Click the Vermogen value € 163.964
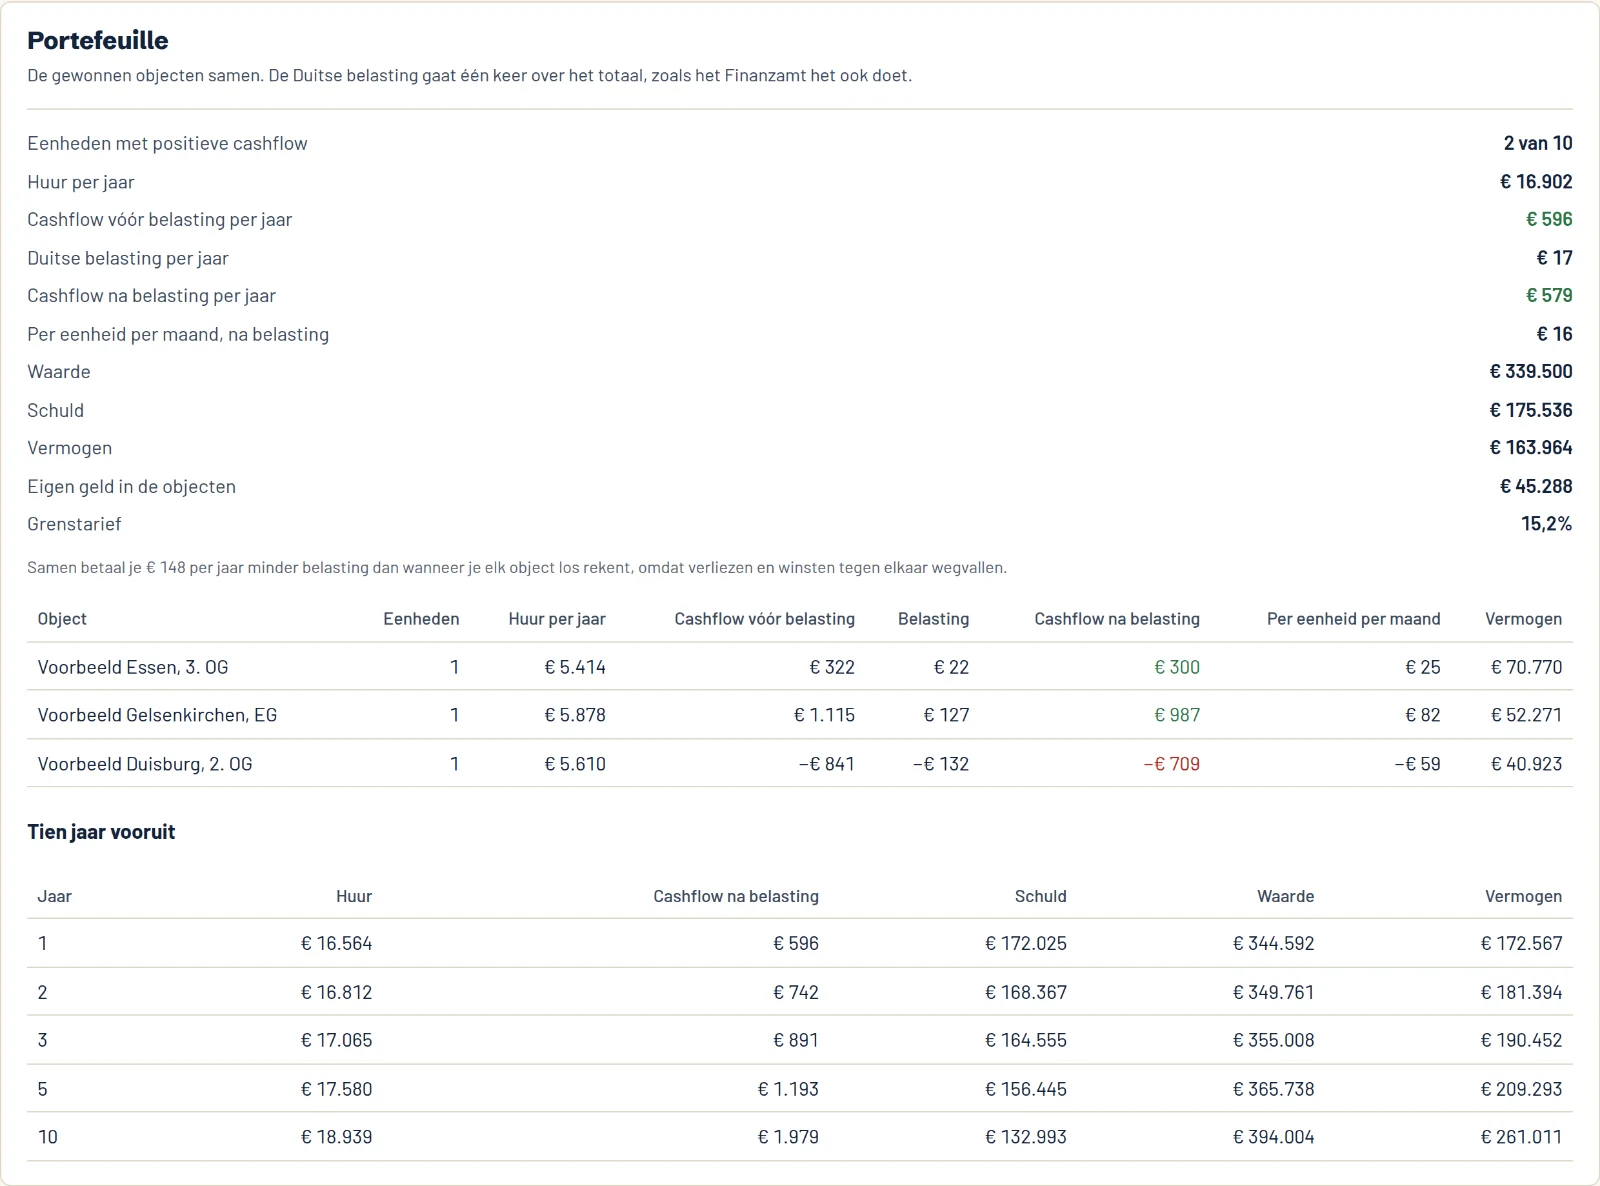Viewport: 1600px width, 1186px height. pyautogui.click(x=1531, y=447)
